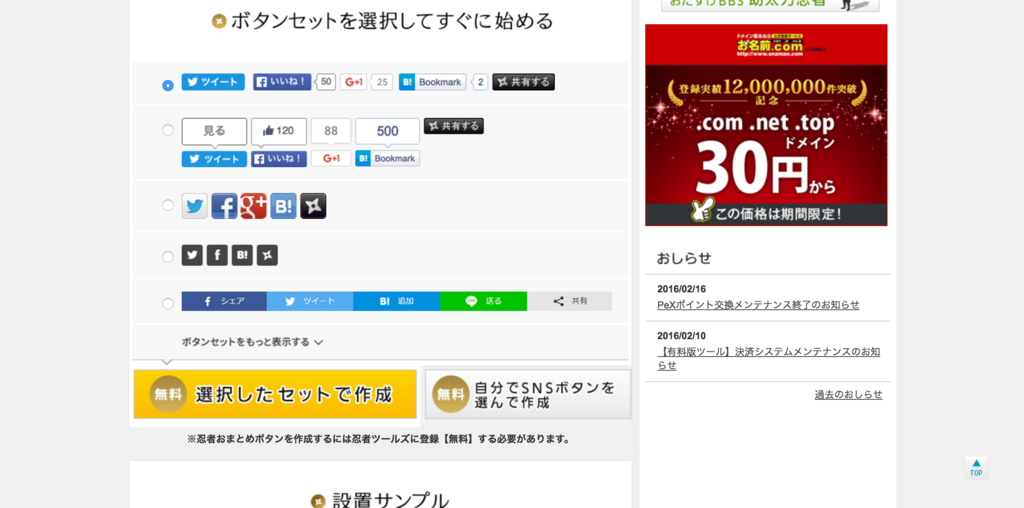
Task: Click the large Facebook icon
Action: 224,206
